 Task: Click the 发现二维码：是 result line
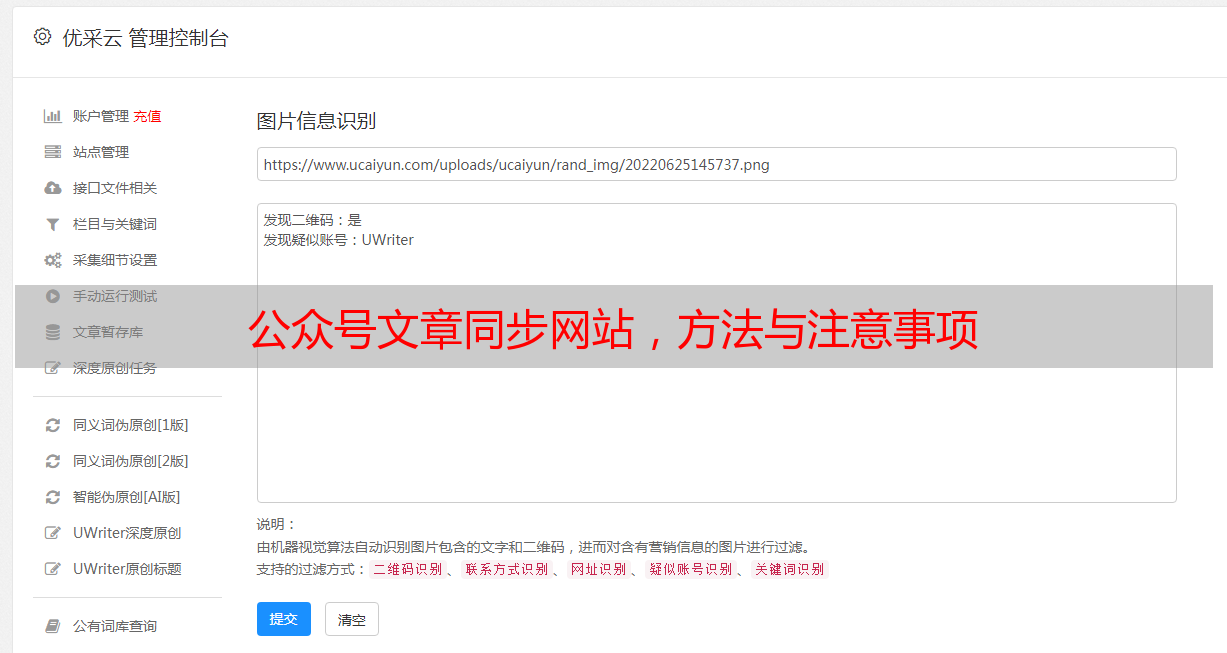click(x=312, y=220)
